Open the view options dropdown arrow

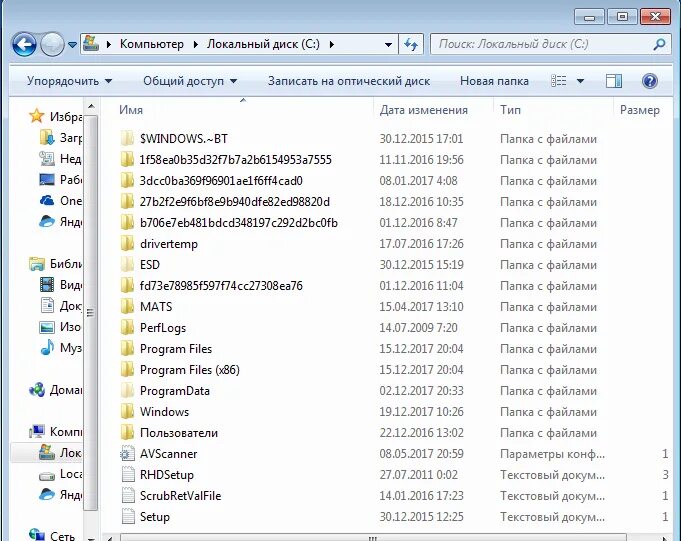[580, 81]
